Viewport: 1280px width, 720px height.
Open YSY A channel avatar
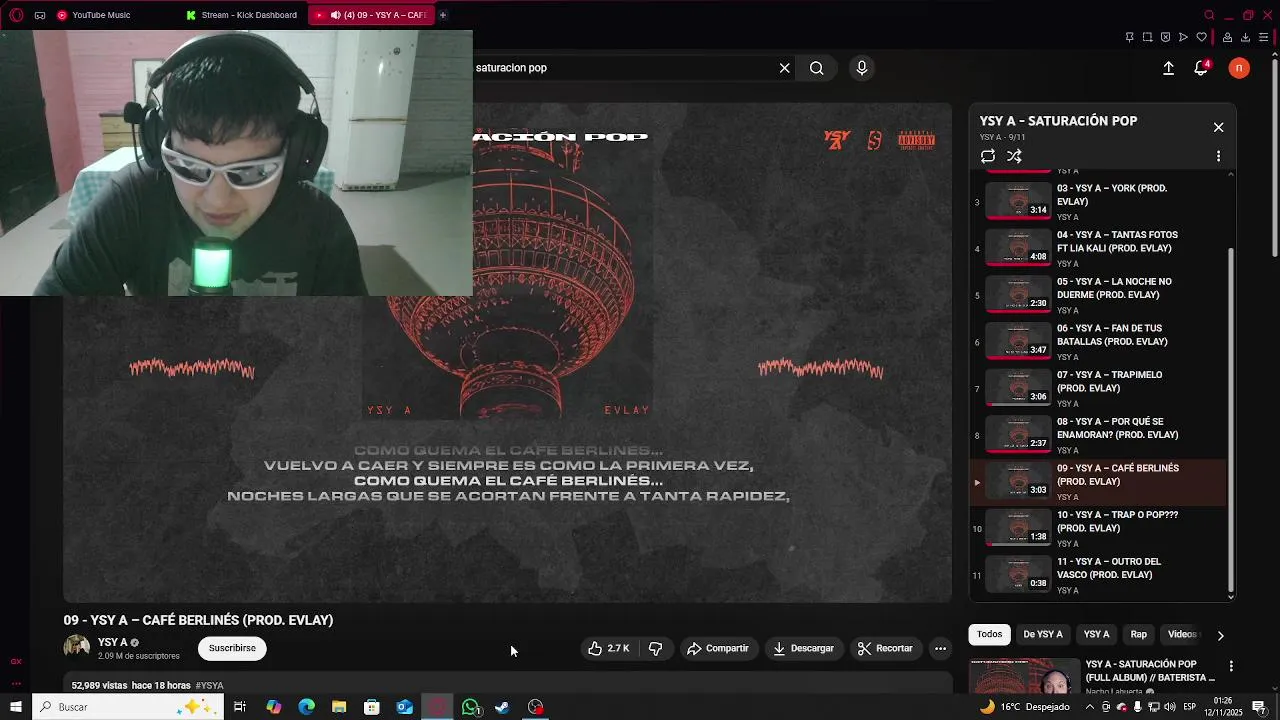click(x=77, y=647)
